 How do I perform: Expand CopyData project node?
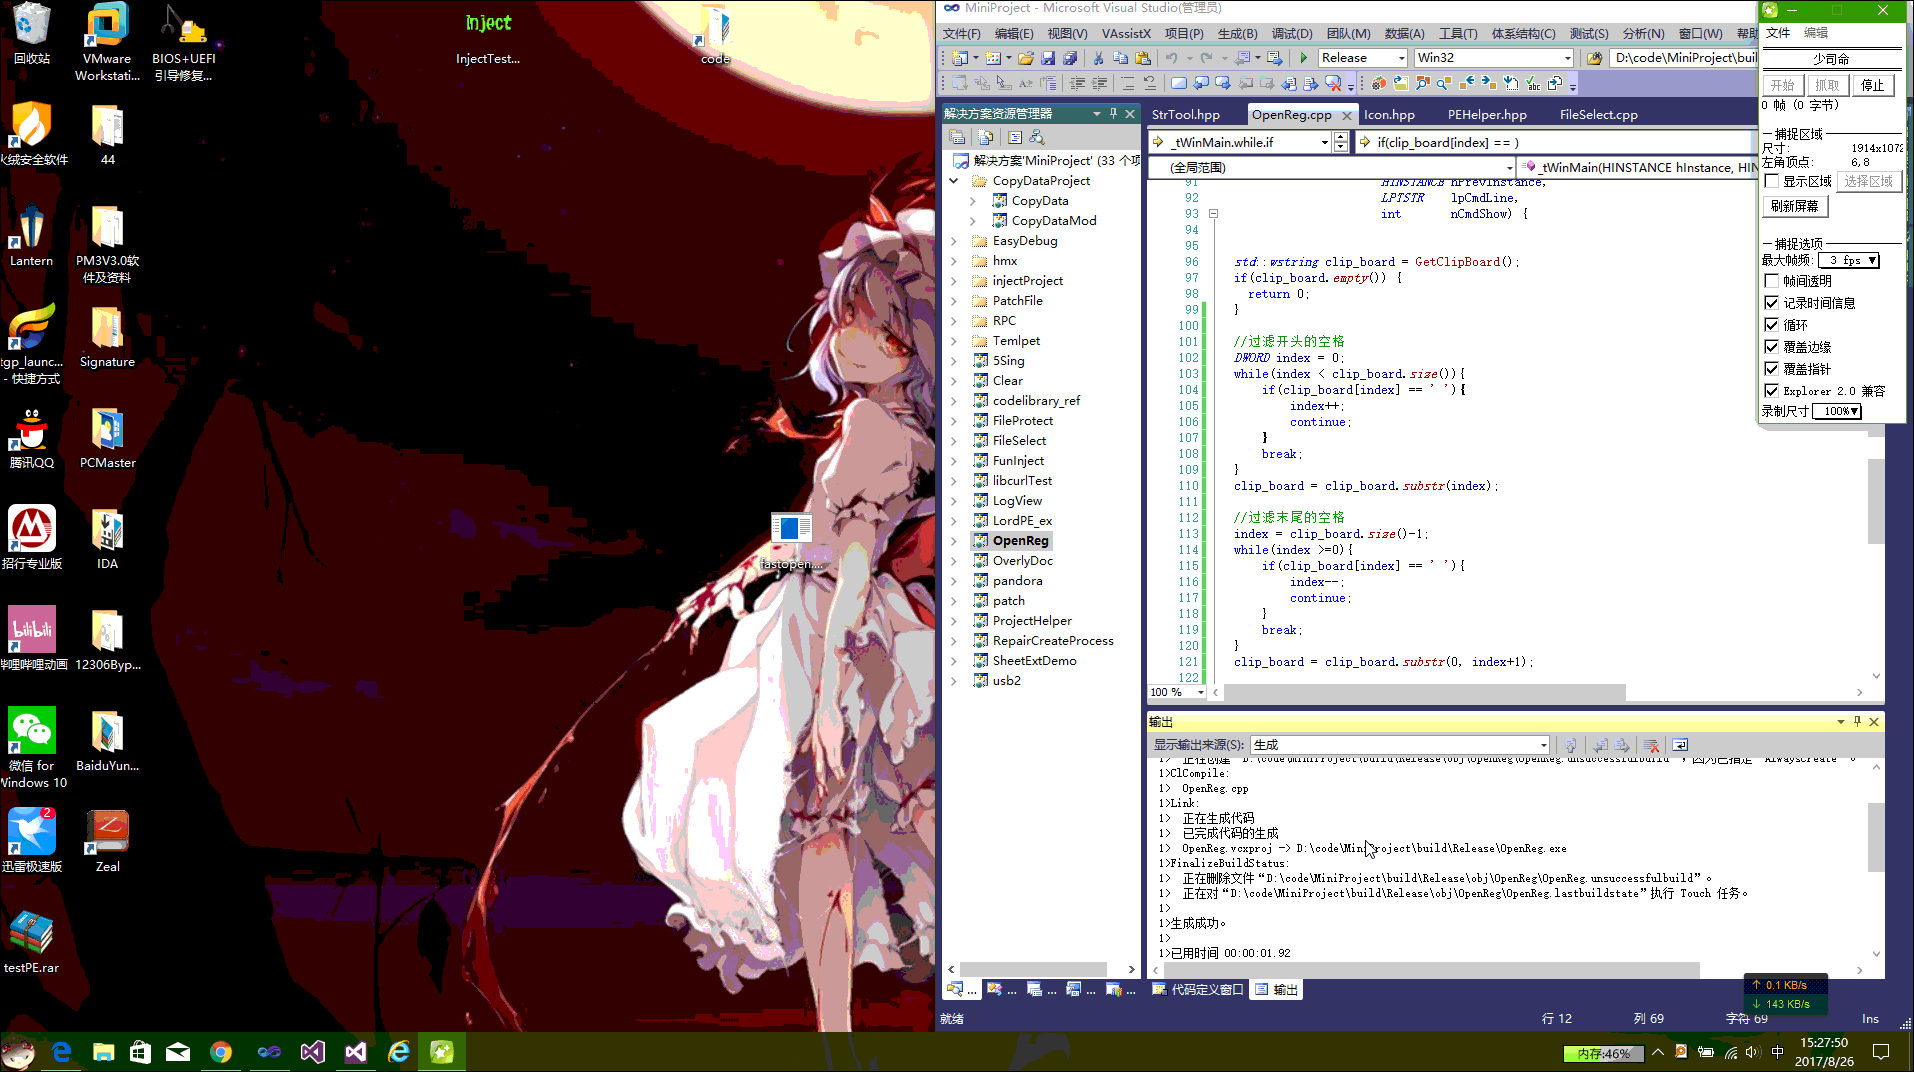tap(973, 201)
